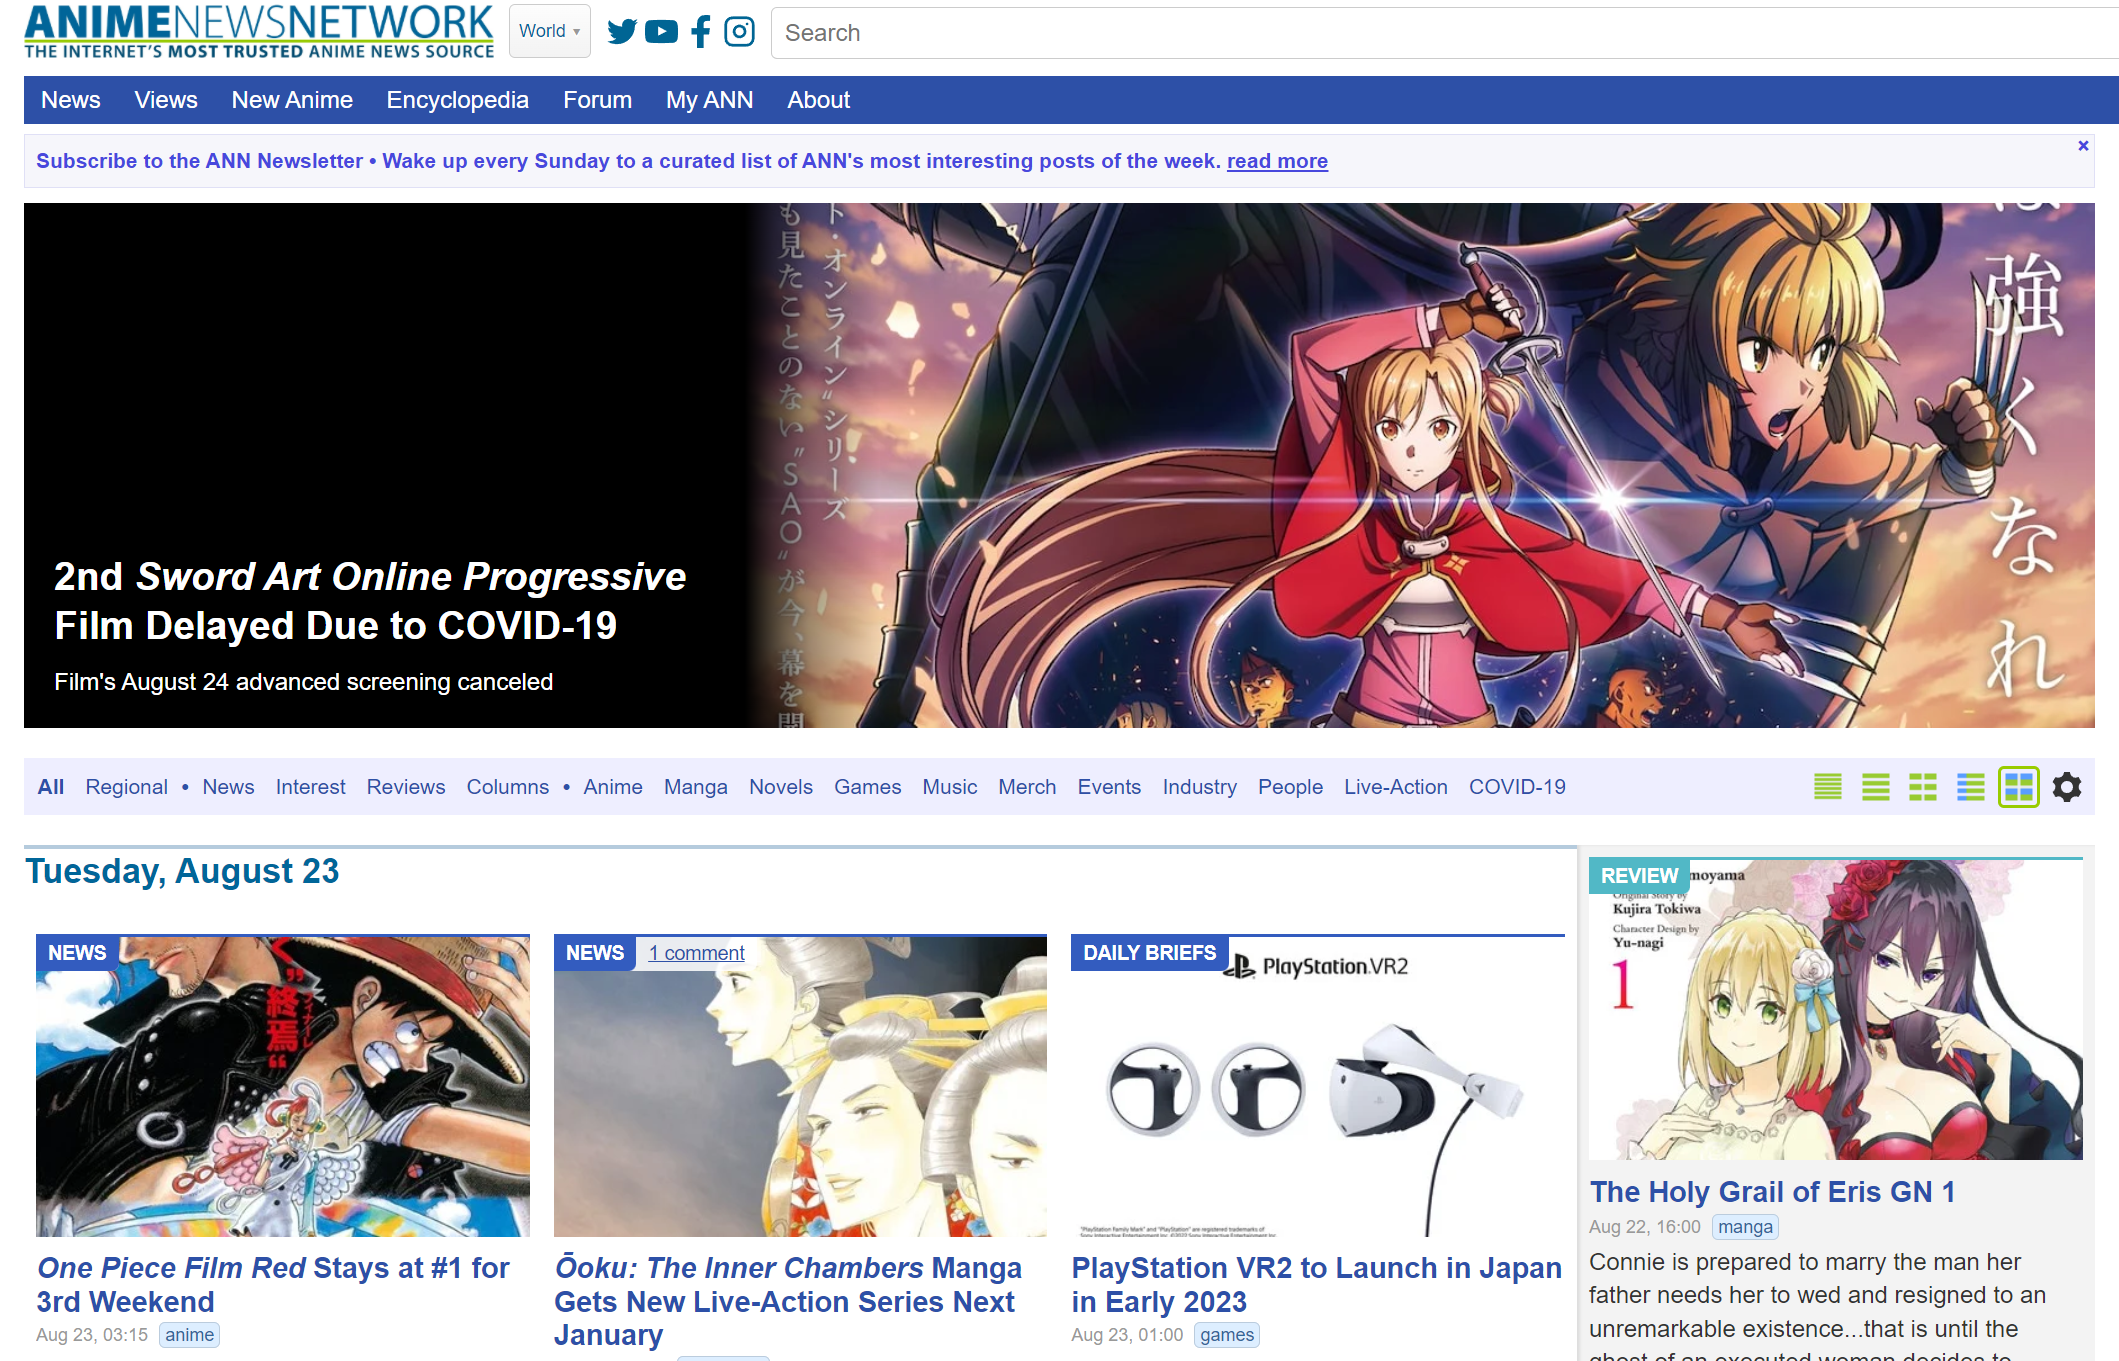Open ANN's Facebook page icon
2119x1361 pixels.
pos(701,32)
